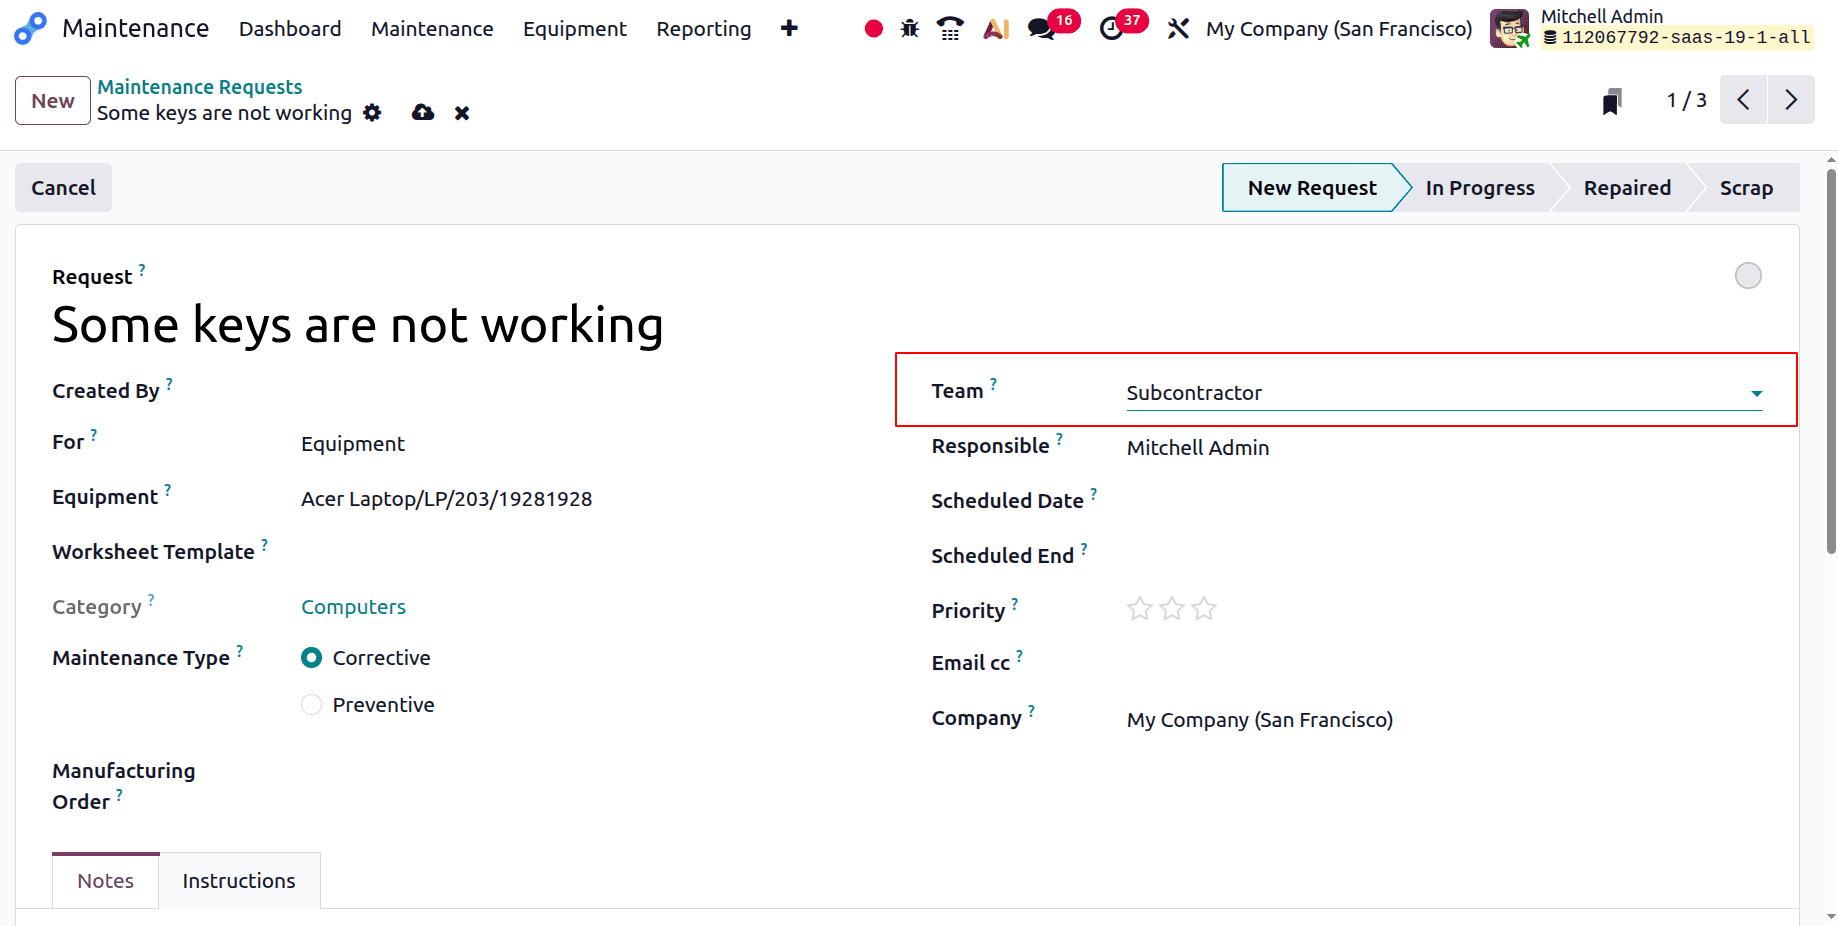The image size is (1838, 926).
Task: Switch to the Instructions tab
Action: click(x=239, y=880)
